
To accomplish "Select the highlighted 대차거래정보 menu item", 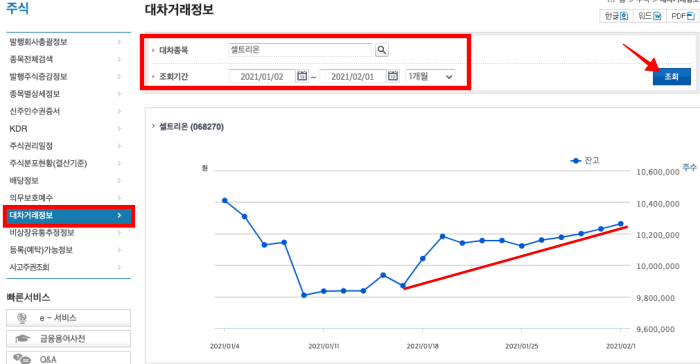I will click(x=68, y=215).
